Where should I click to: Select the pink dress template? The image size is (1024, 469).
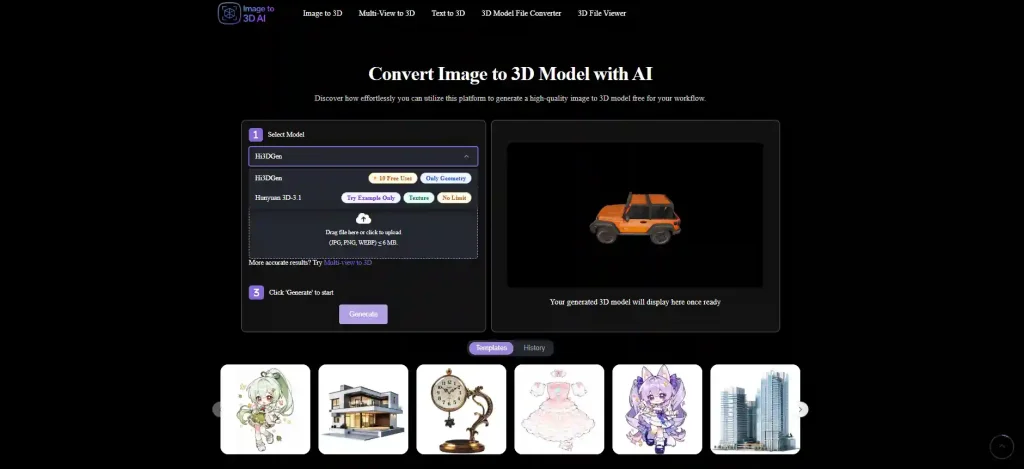559,409
